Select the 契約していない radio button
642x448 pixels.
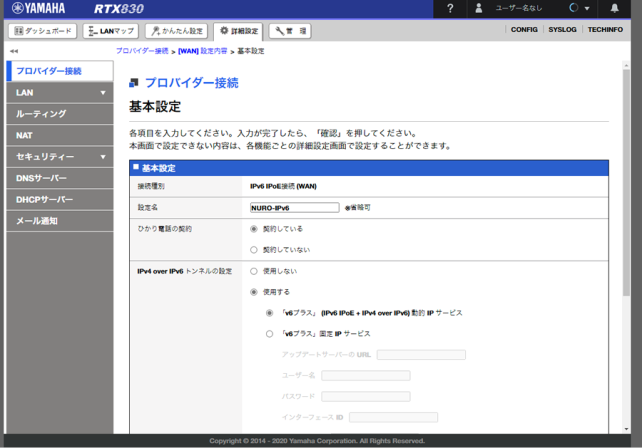(254, 250)
